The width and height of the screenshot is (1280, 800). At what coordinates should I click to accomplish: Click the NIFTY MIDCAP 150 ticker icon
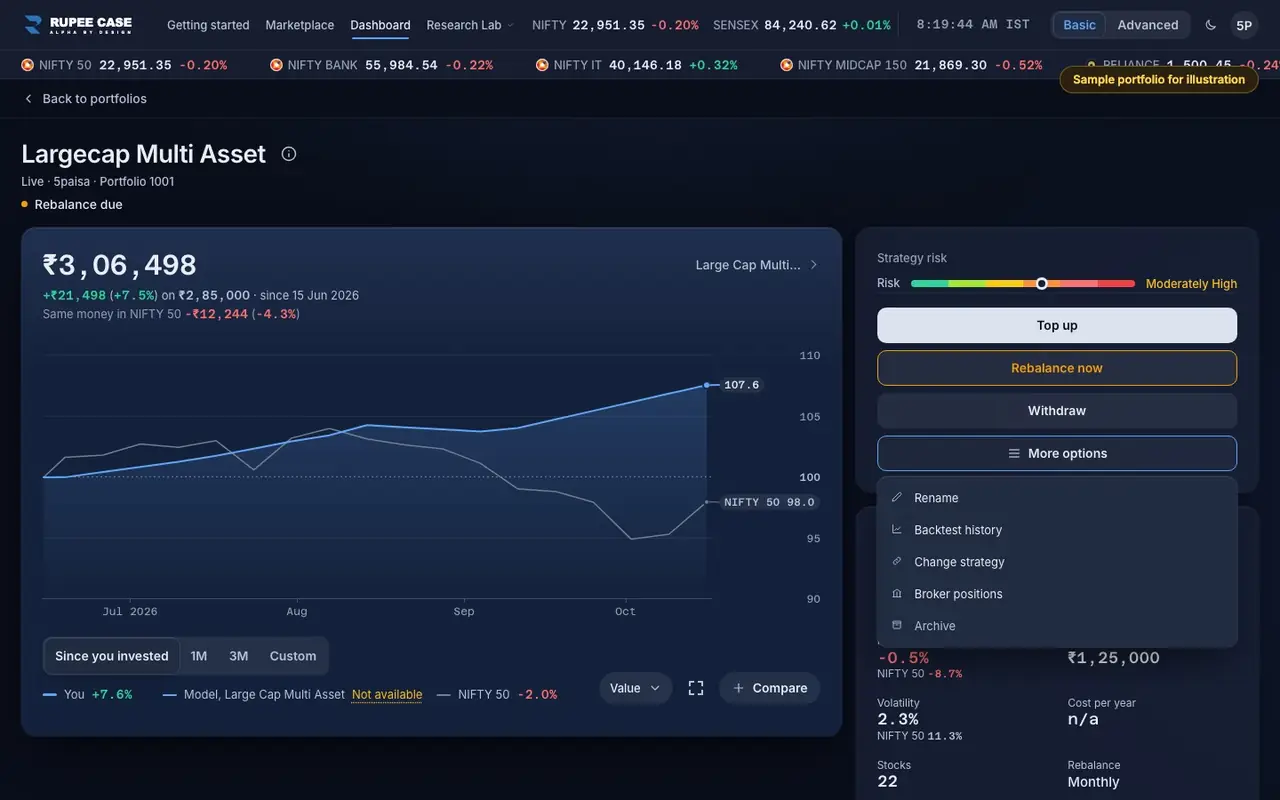coord(787,65)
